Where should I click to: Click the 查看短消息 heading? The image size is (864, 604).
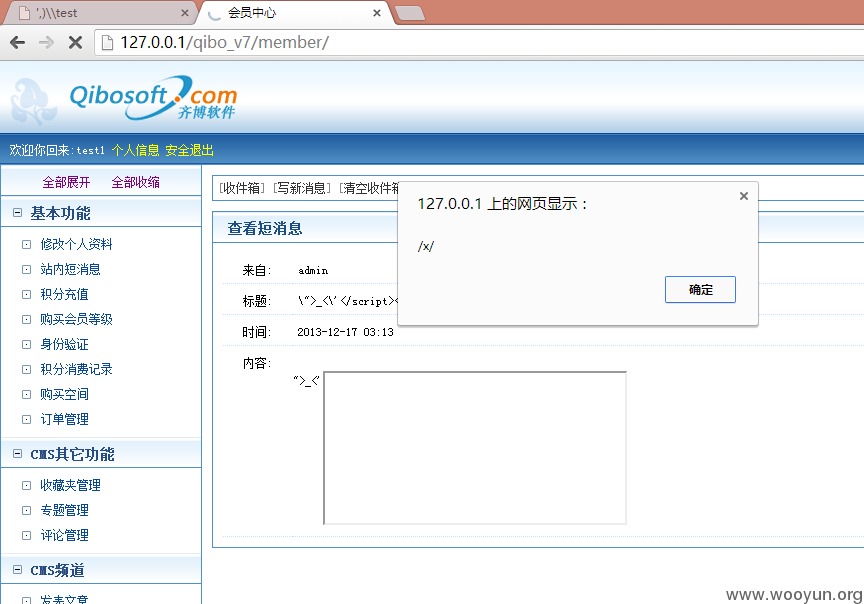(265, 228)
